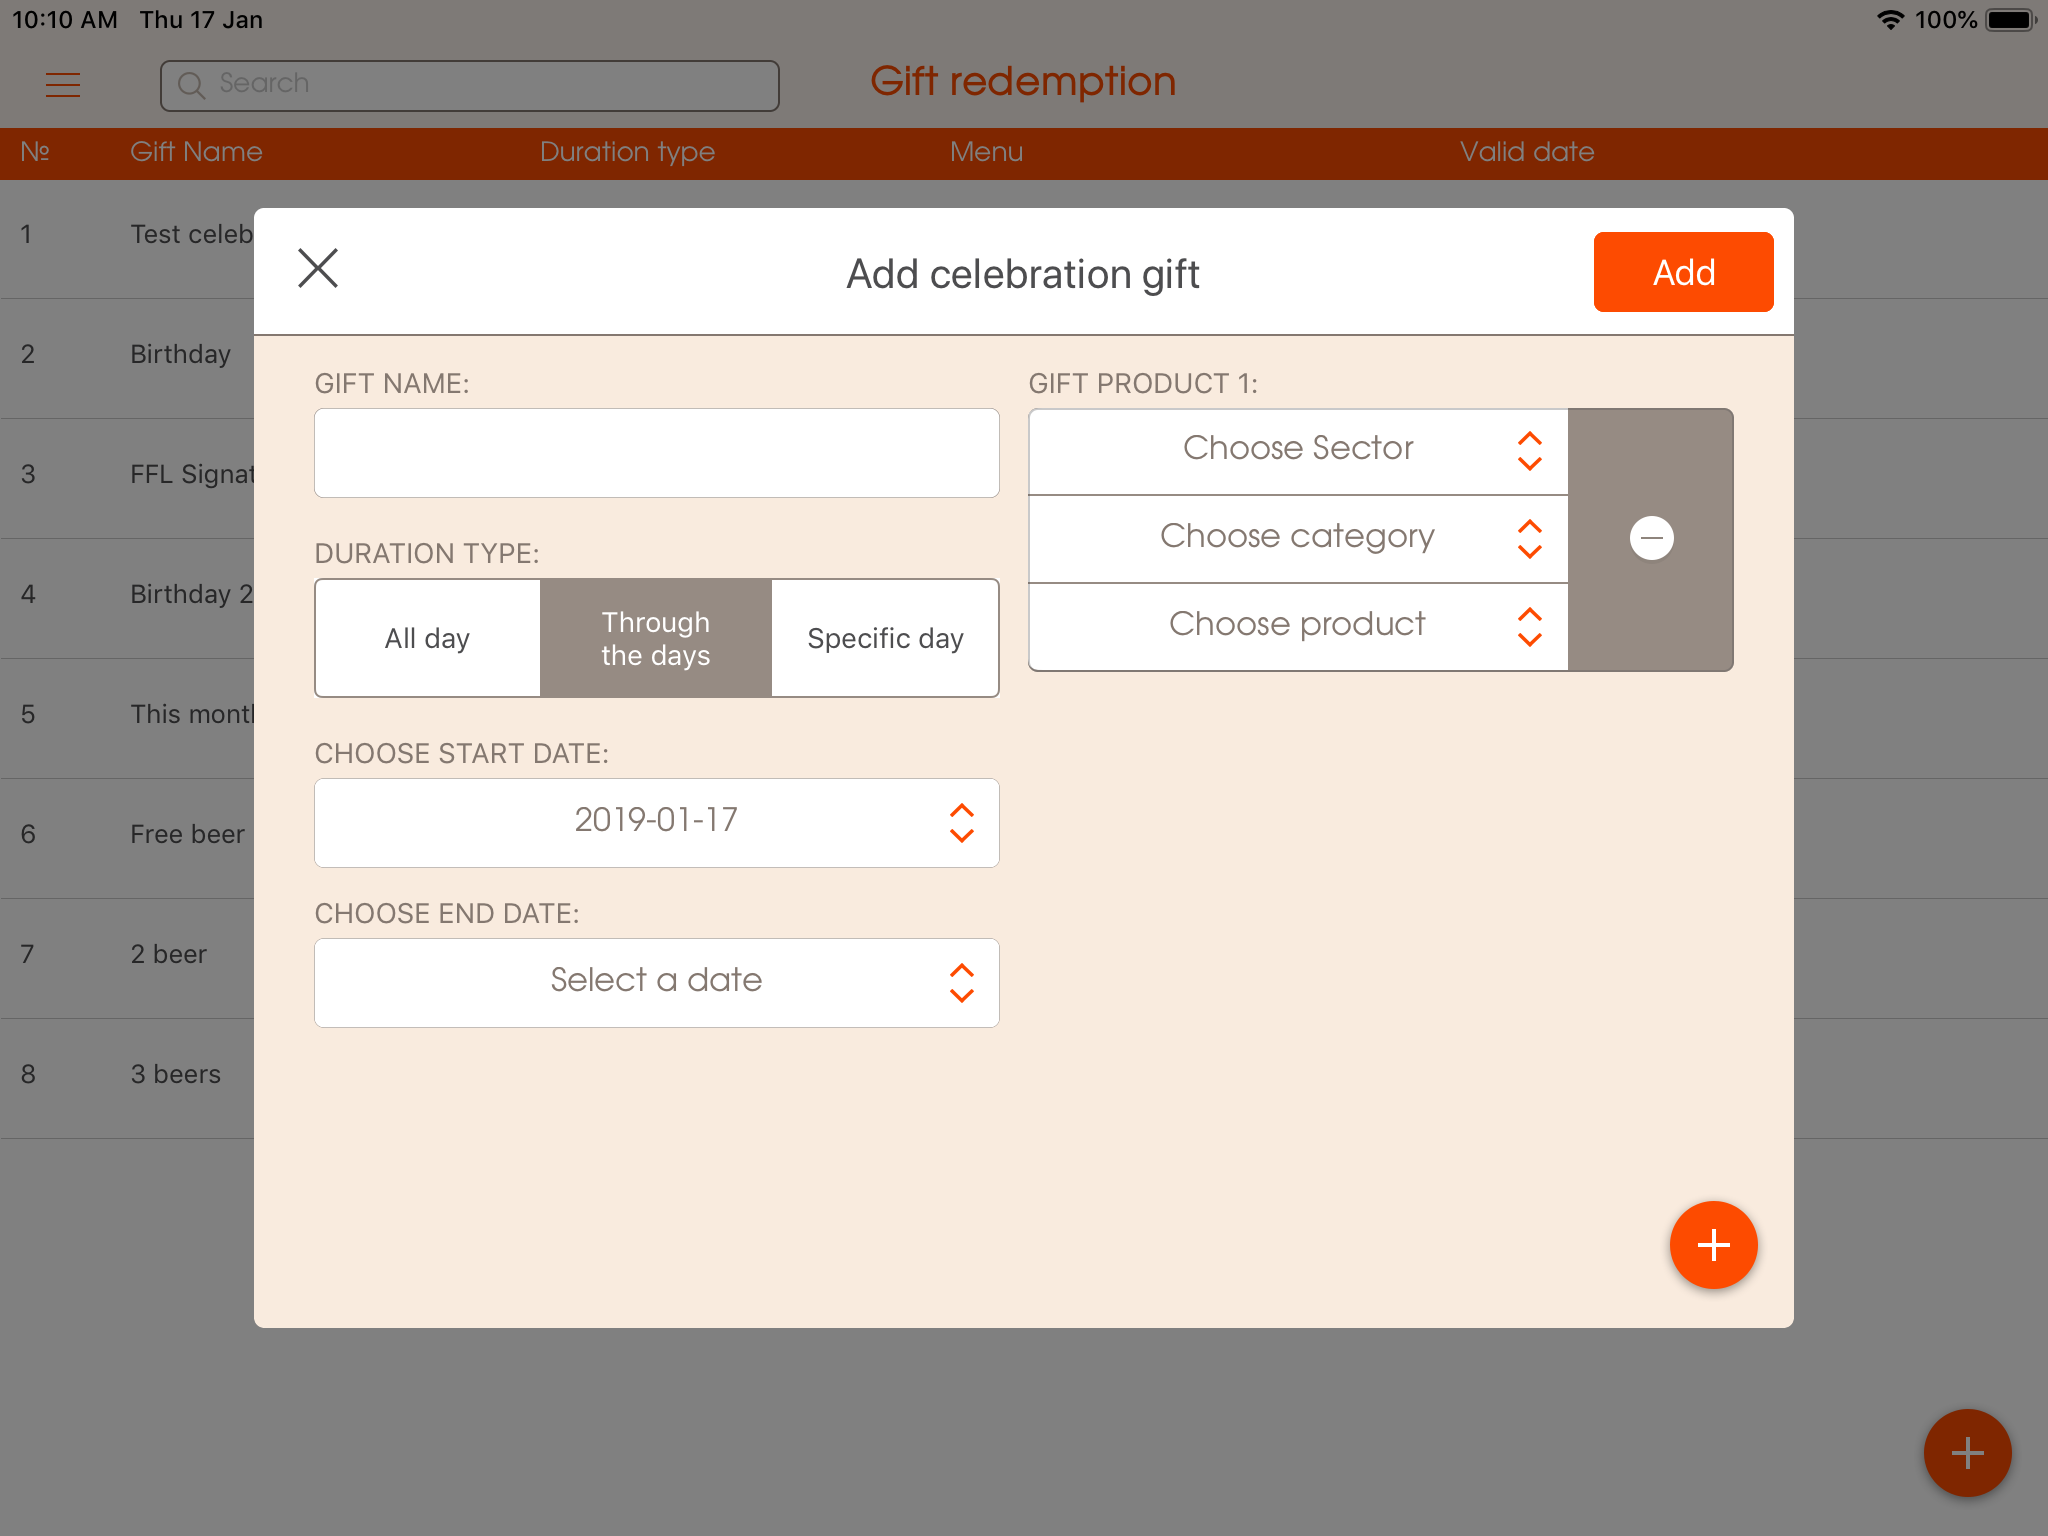Select the Specific day duration type
2048x1536 pixels.
(x=885, y=638)
